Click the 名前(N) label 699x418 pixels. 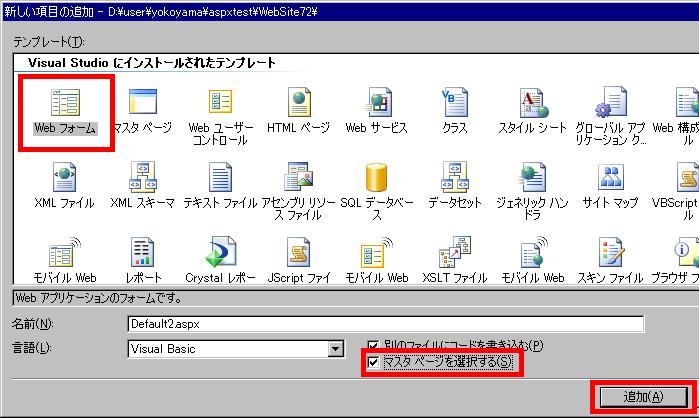[32, 324]
